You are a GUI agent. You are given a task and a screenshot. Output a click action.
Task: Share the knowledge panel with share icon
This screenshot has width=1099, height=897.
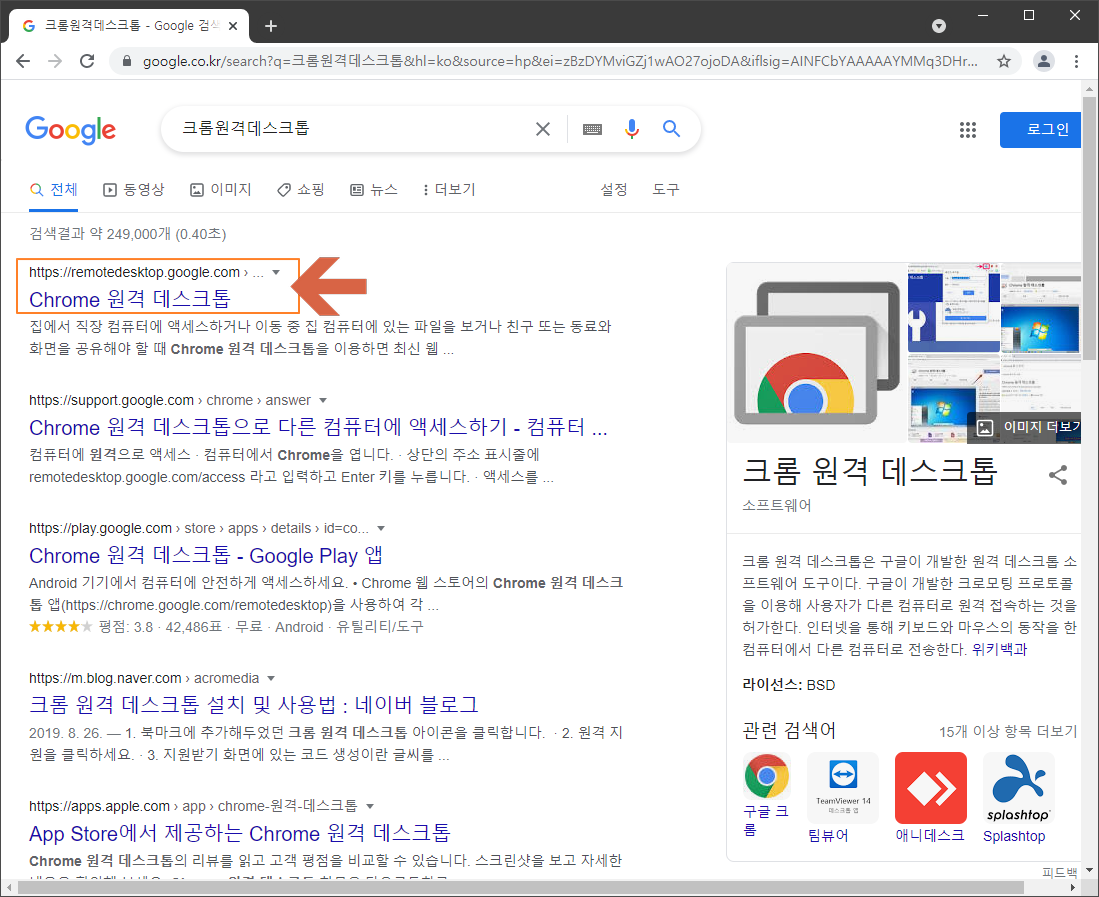1058,475
